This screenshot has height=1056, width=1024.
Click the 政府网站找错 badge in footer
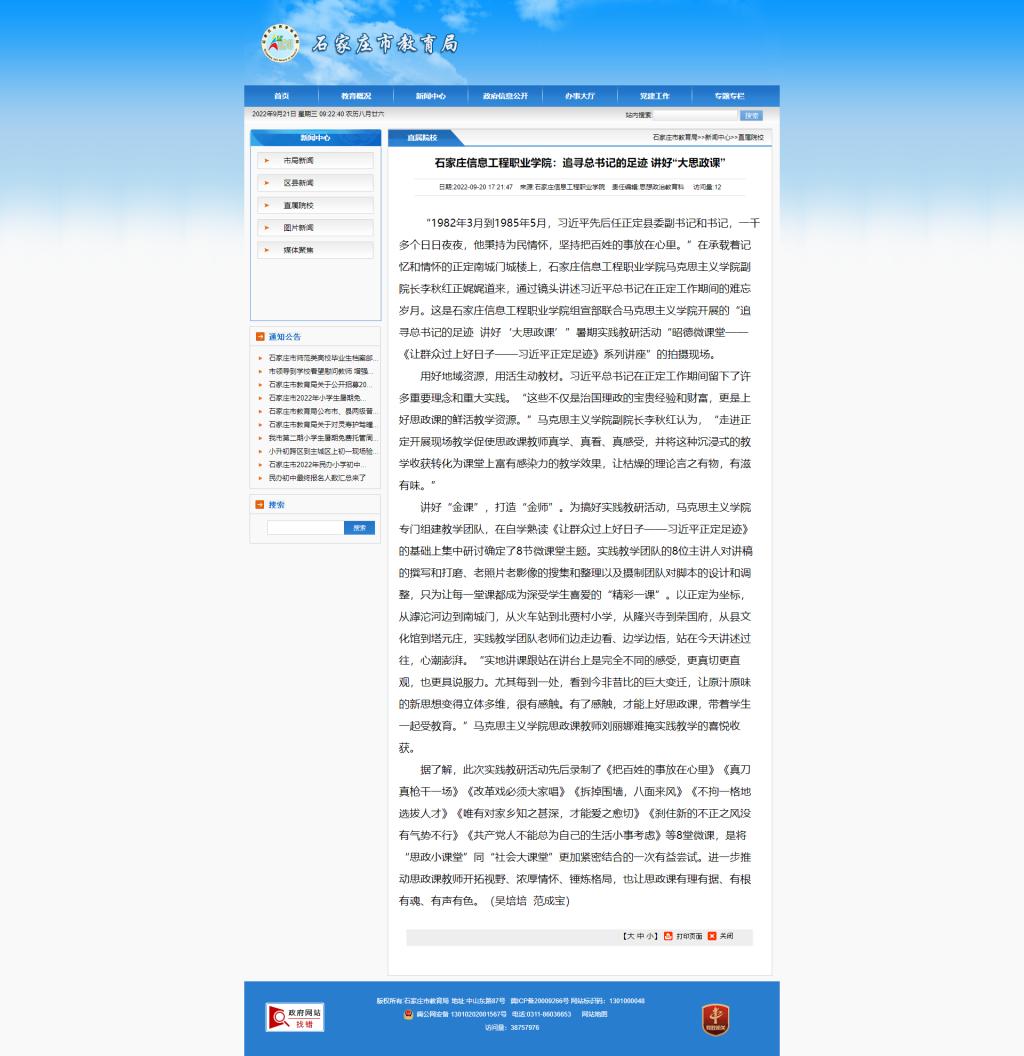click(294, 1017)
